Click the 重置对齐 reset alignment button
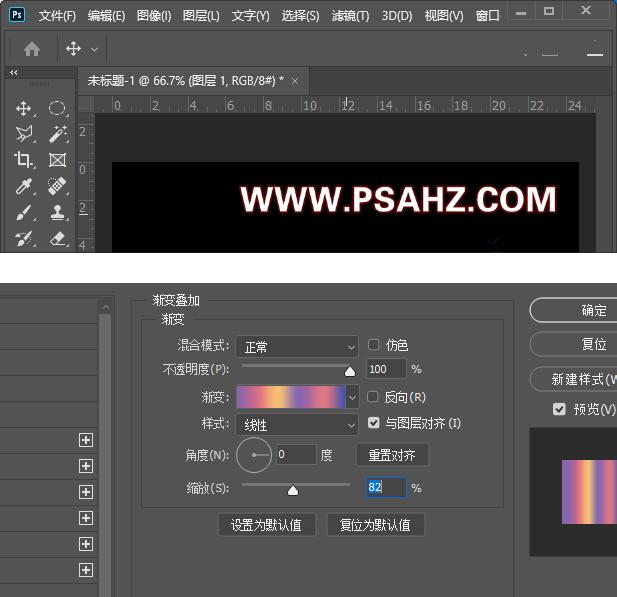617x597 pixels. [392, 455]
